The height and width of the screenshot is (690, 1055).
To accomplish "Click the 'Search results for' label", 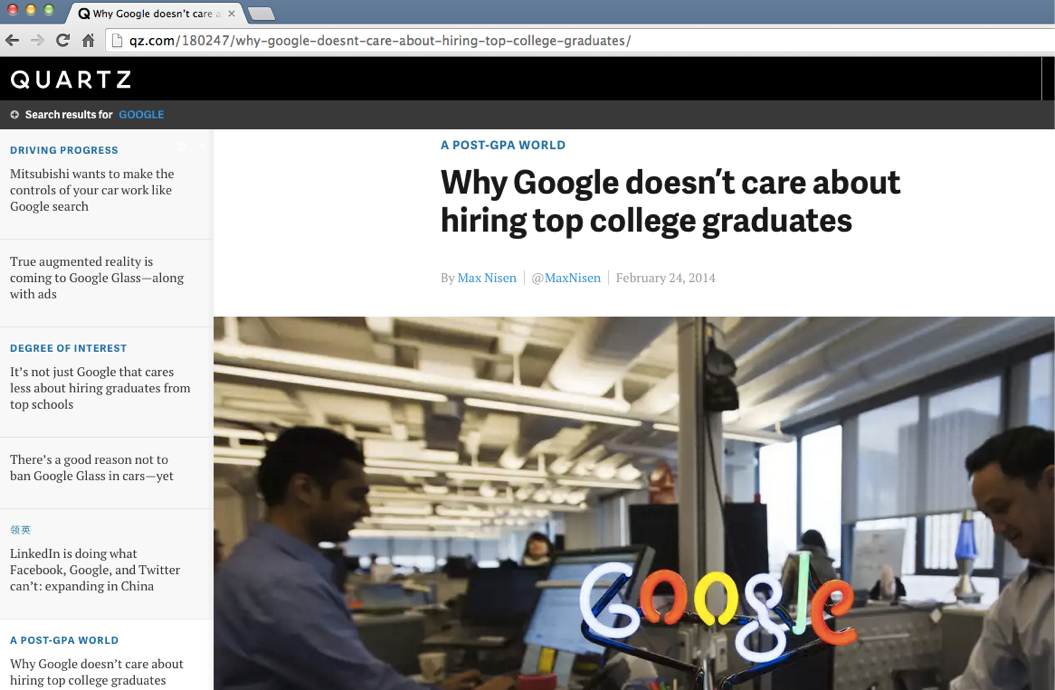I will 69,115.
